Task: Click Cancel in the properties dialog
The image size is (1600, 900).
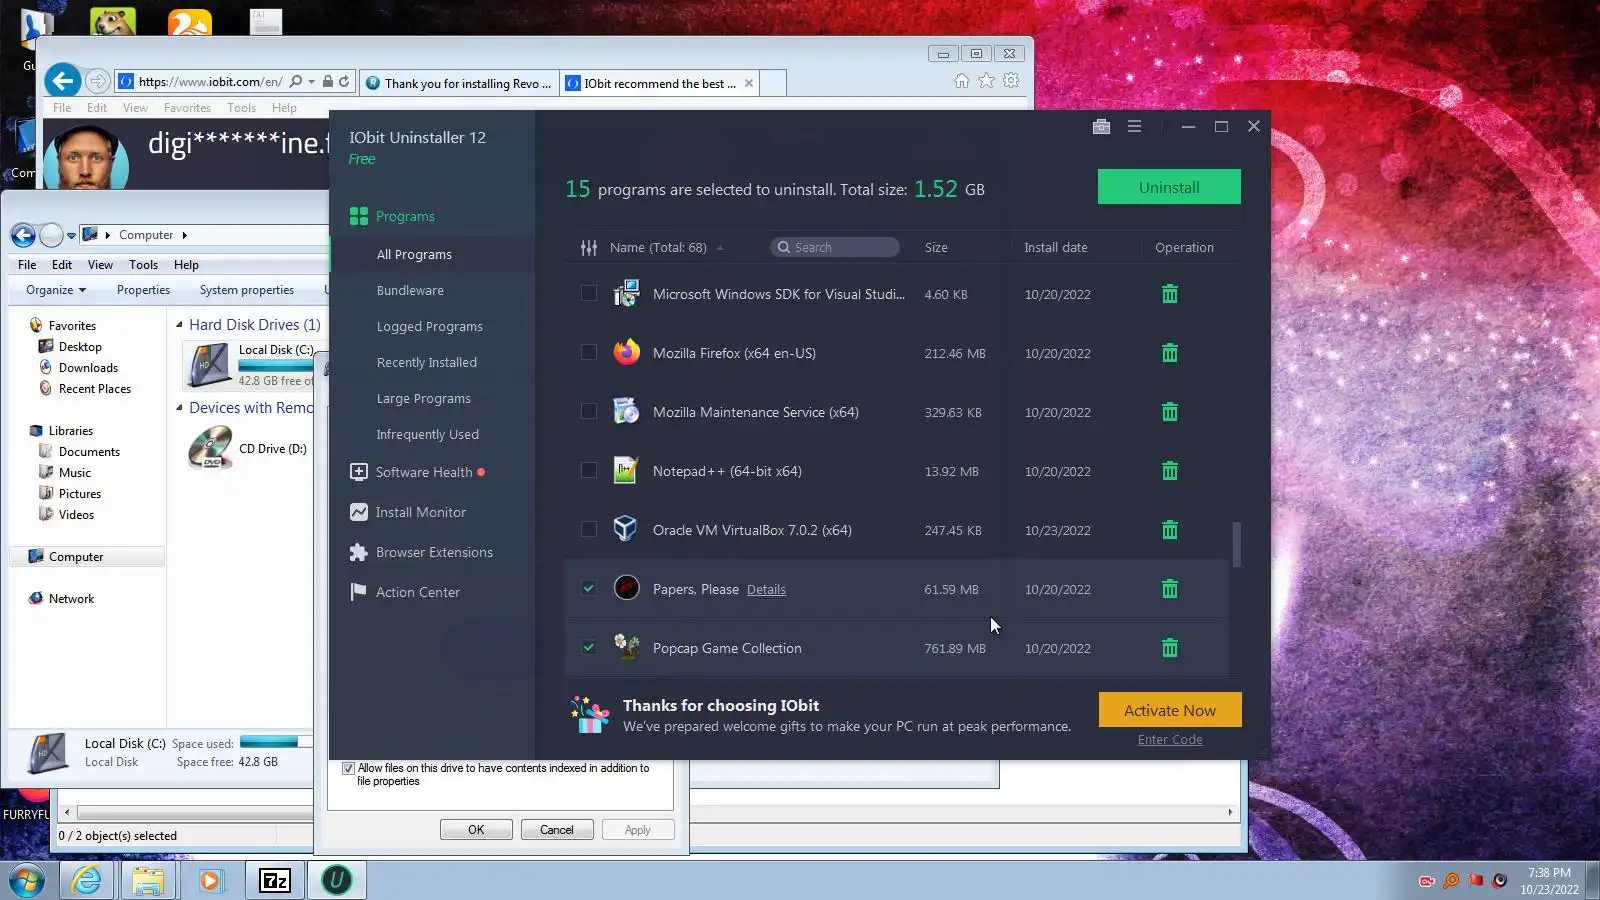Action: 557,830
